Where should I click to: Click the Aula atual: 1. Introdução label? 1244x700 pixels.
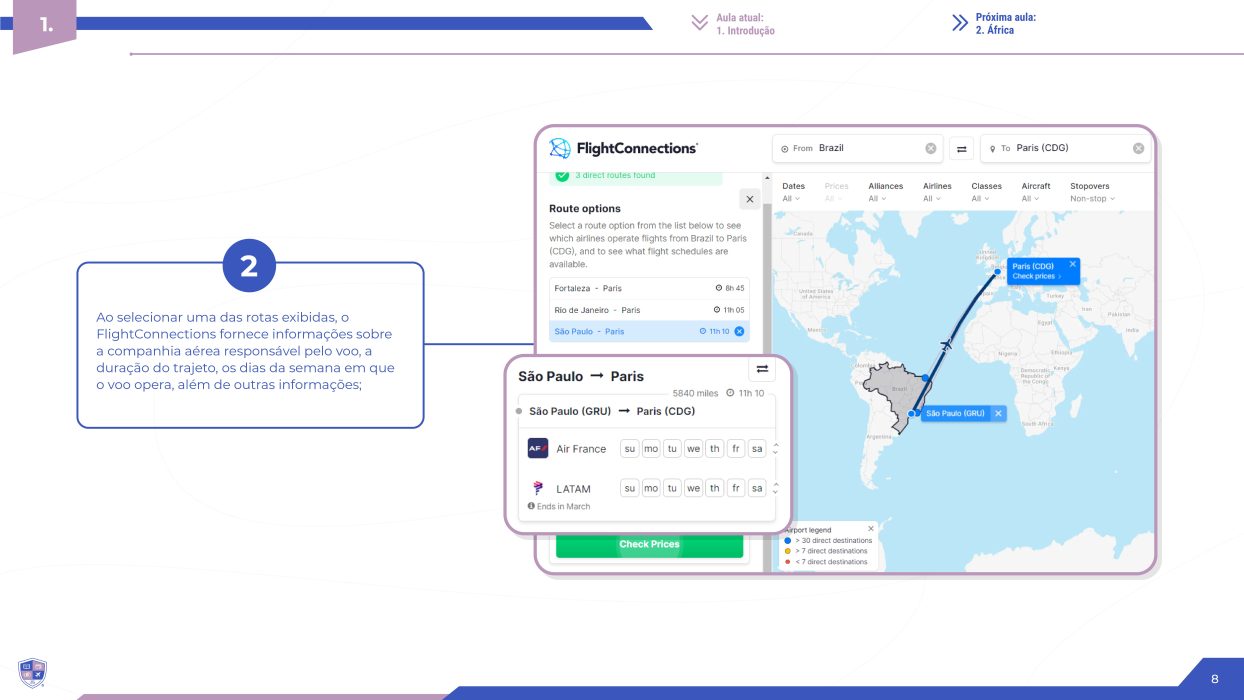[x=745, y=24]
